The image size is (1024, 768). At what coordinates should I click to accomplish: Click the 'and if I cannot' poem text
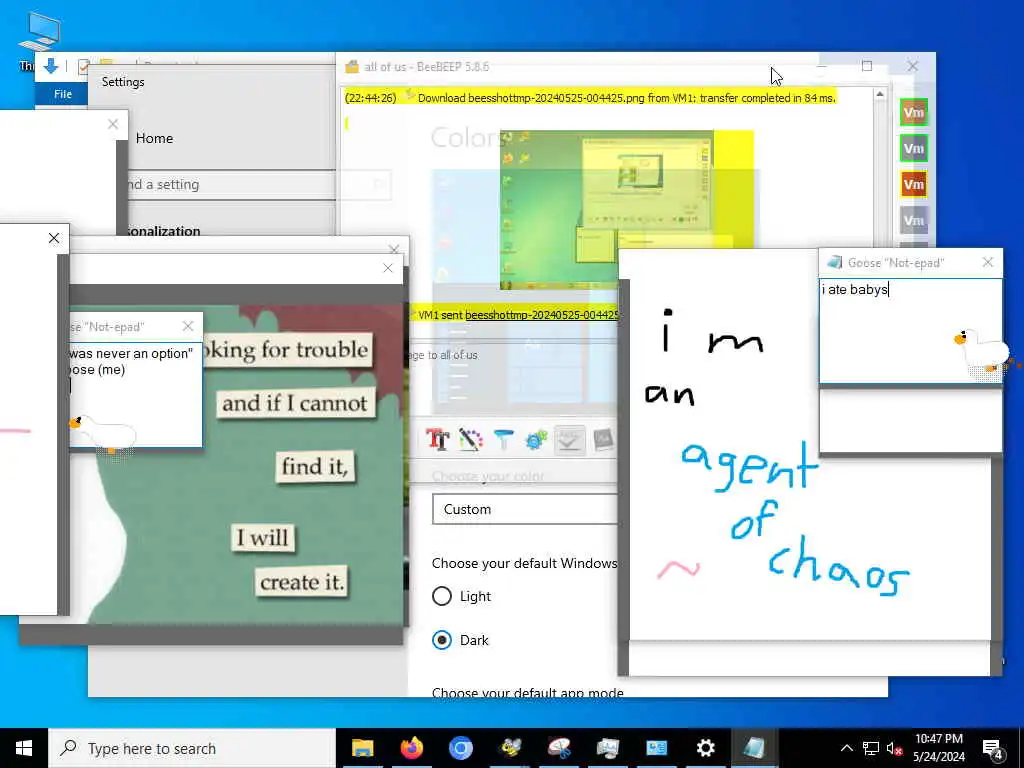295,404
